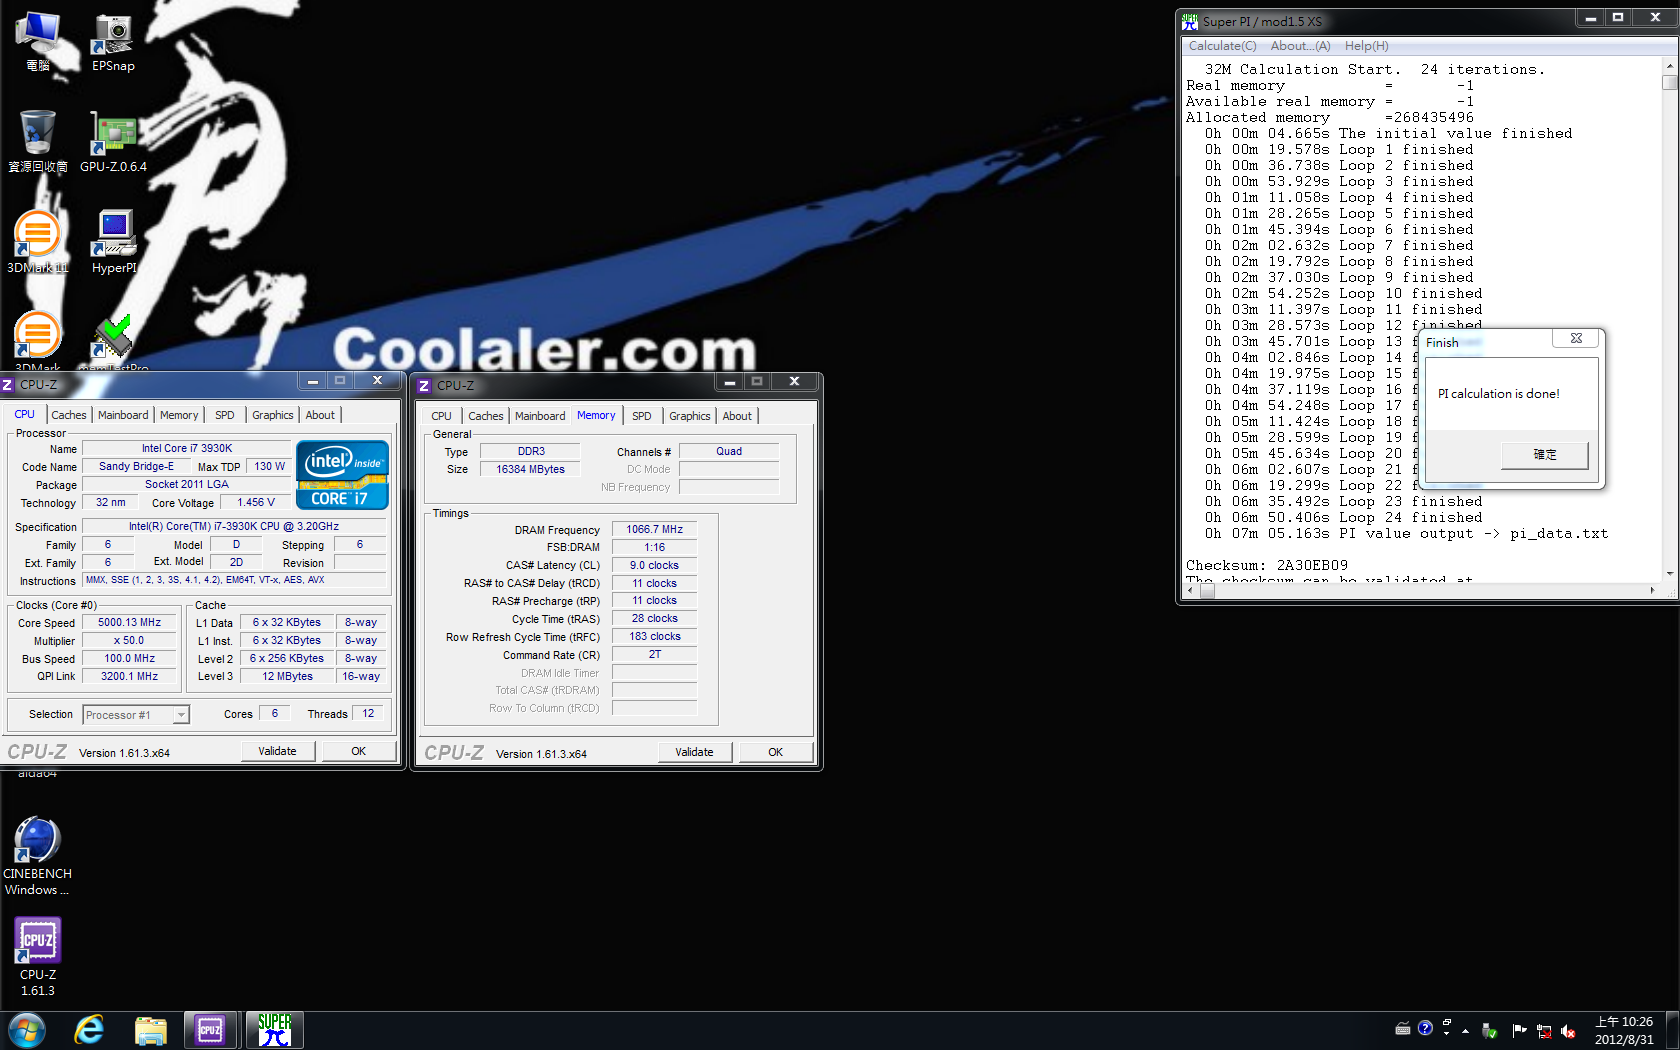The height and width of the screenshot is (1050, 1680).
Task: Click the DRAM Frequency 1066.7 MHz value
Action: point(654,530)
